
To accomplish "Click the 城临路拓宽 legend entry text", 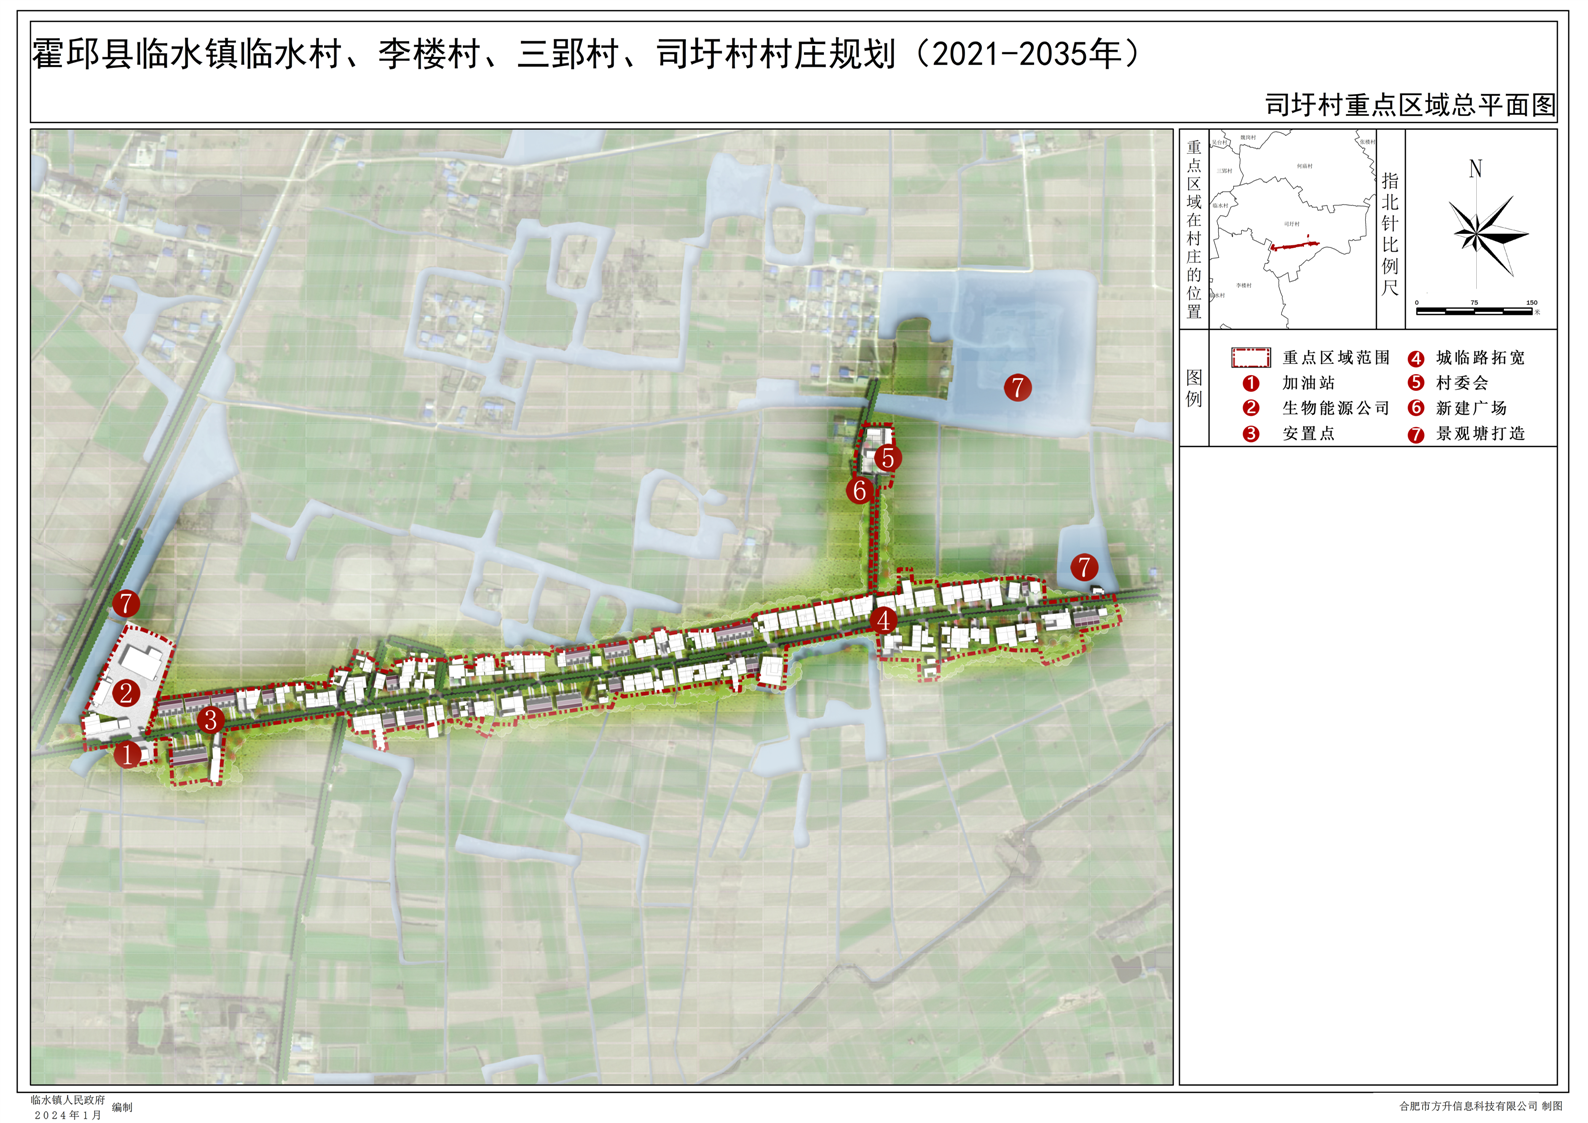I will [1480, 358].
